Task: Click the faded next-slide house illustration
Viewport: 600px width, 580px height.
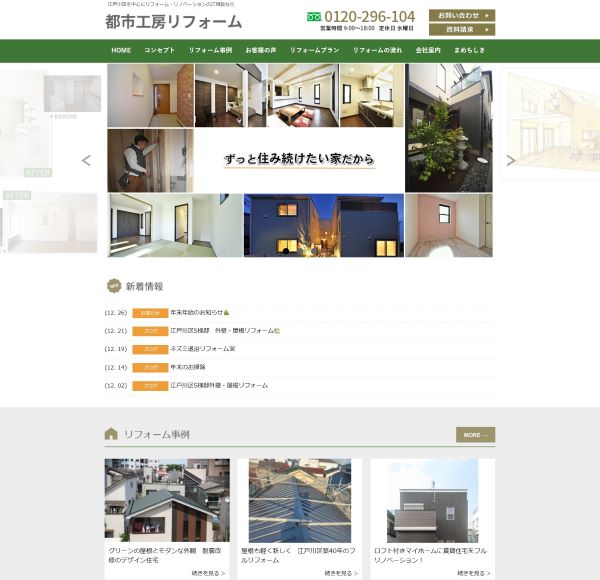Action: (551, 123)
